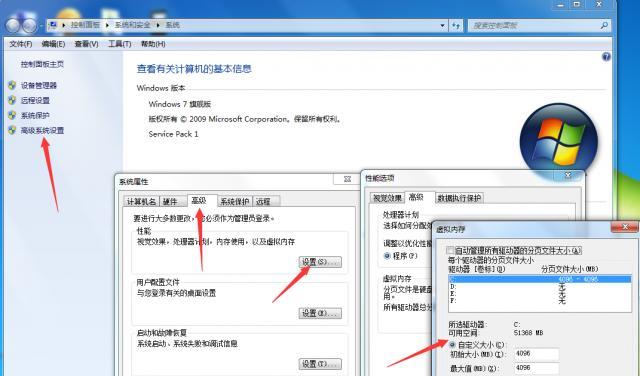Open the 查看(V) menu

pyautogui.click(x=87, y=44)
